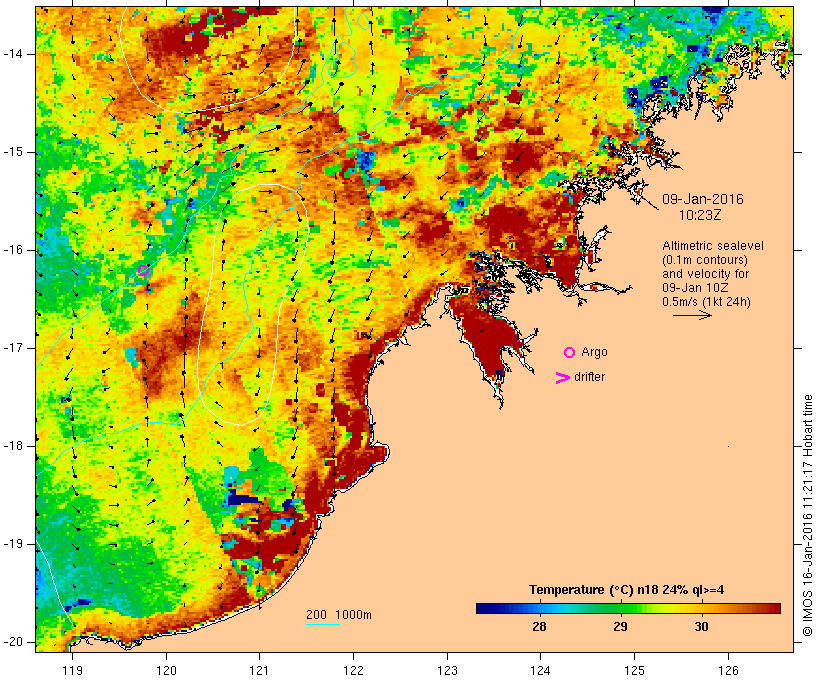
Task: Click the "0.5m/s (1kt 24h)" label
Action: coord(706,302)
